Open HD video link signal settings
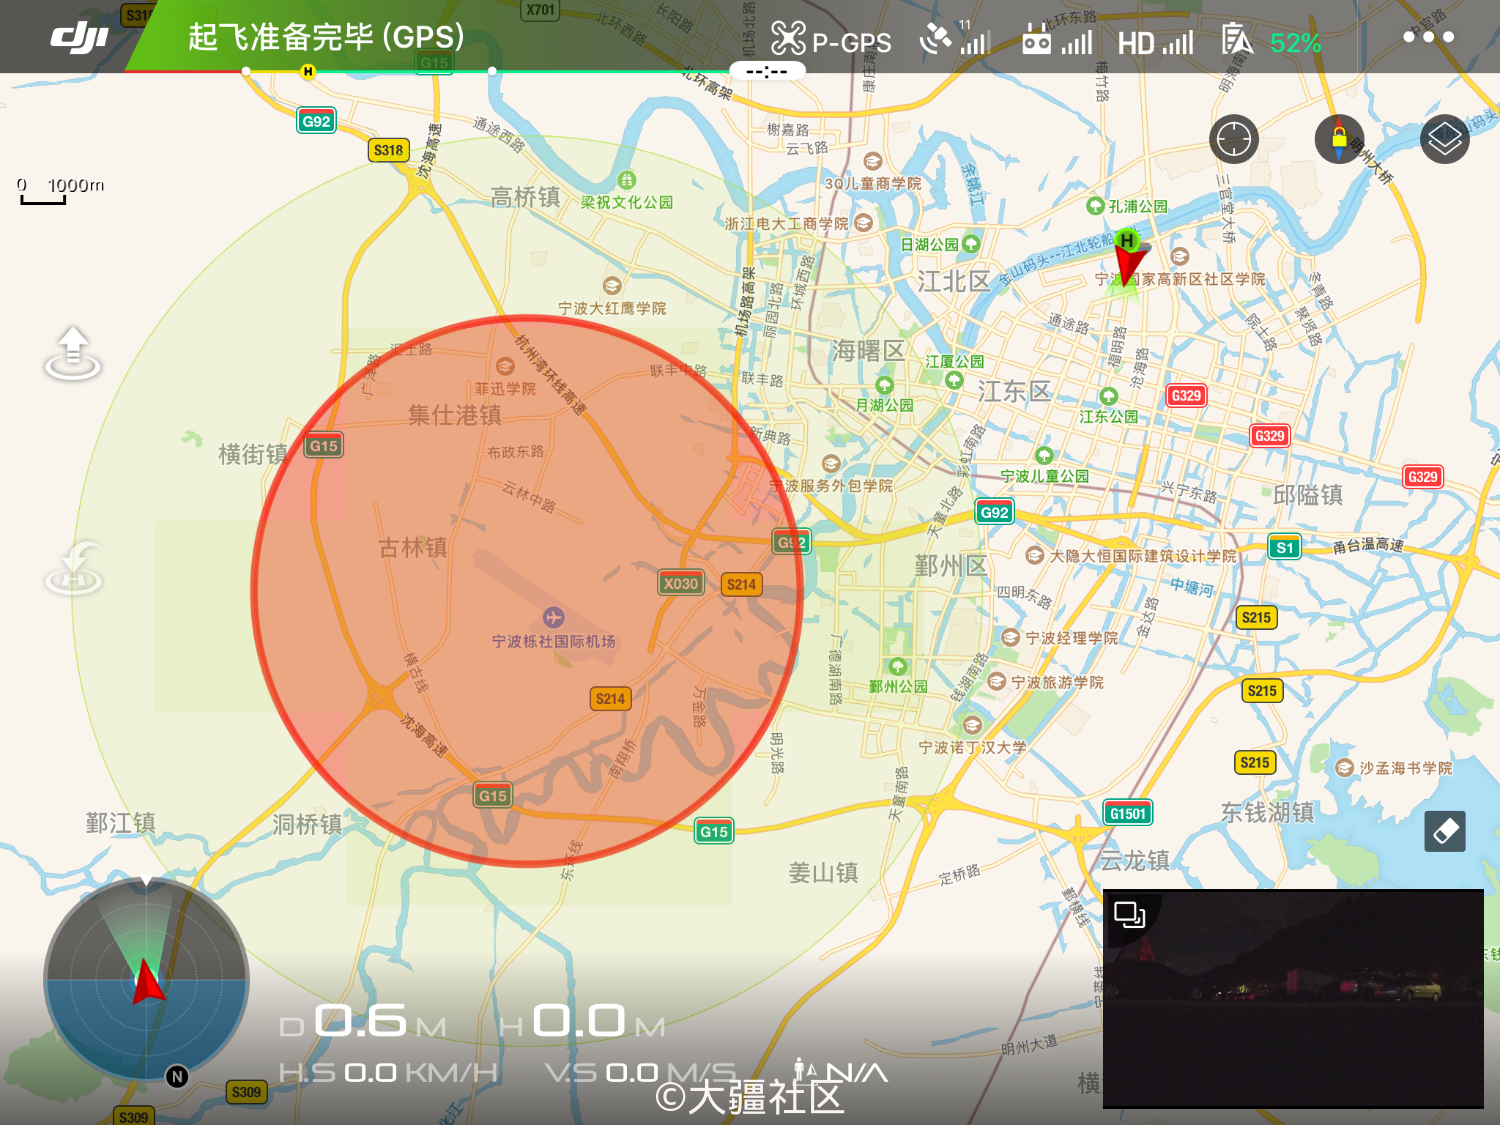Screen dimensions: 1500x1125 click(x=1155, y=42)
